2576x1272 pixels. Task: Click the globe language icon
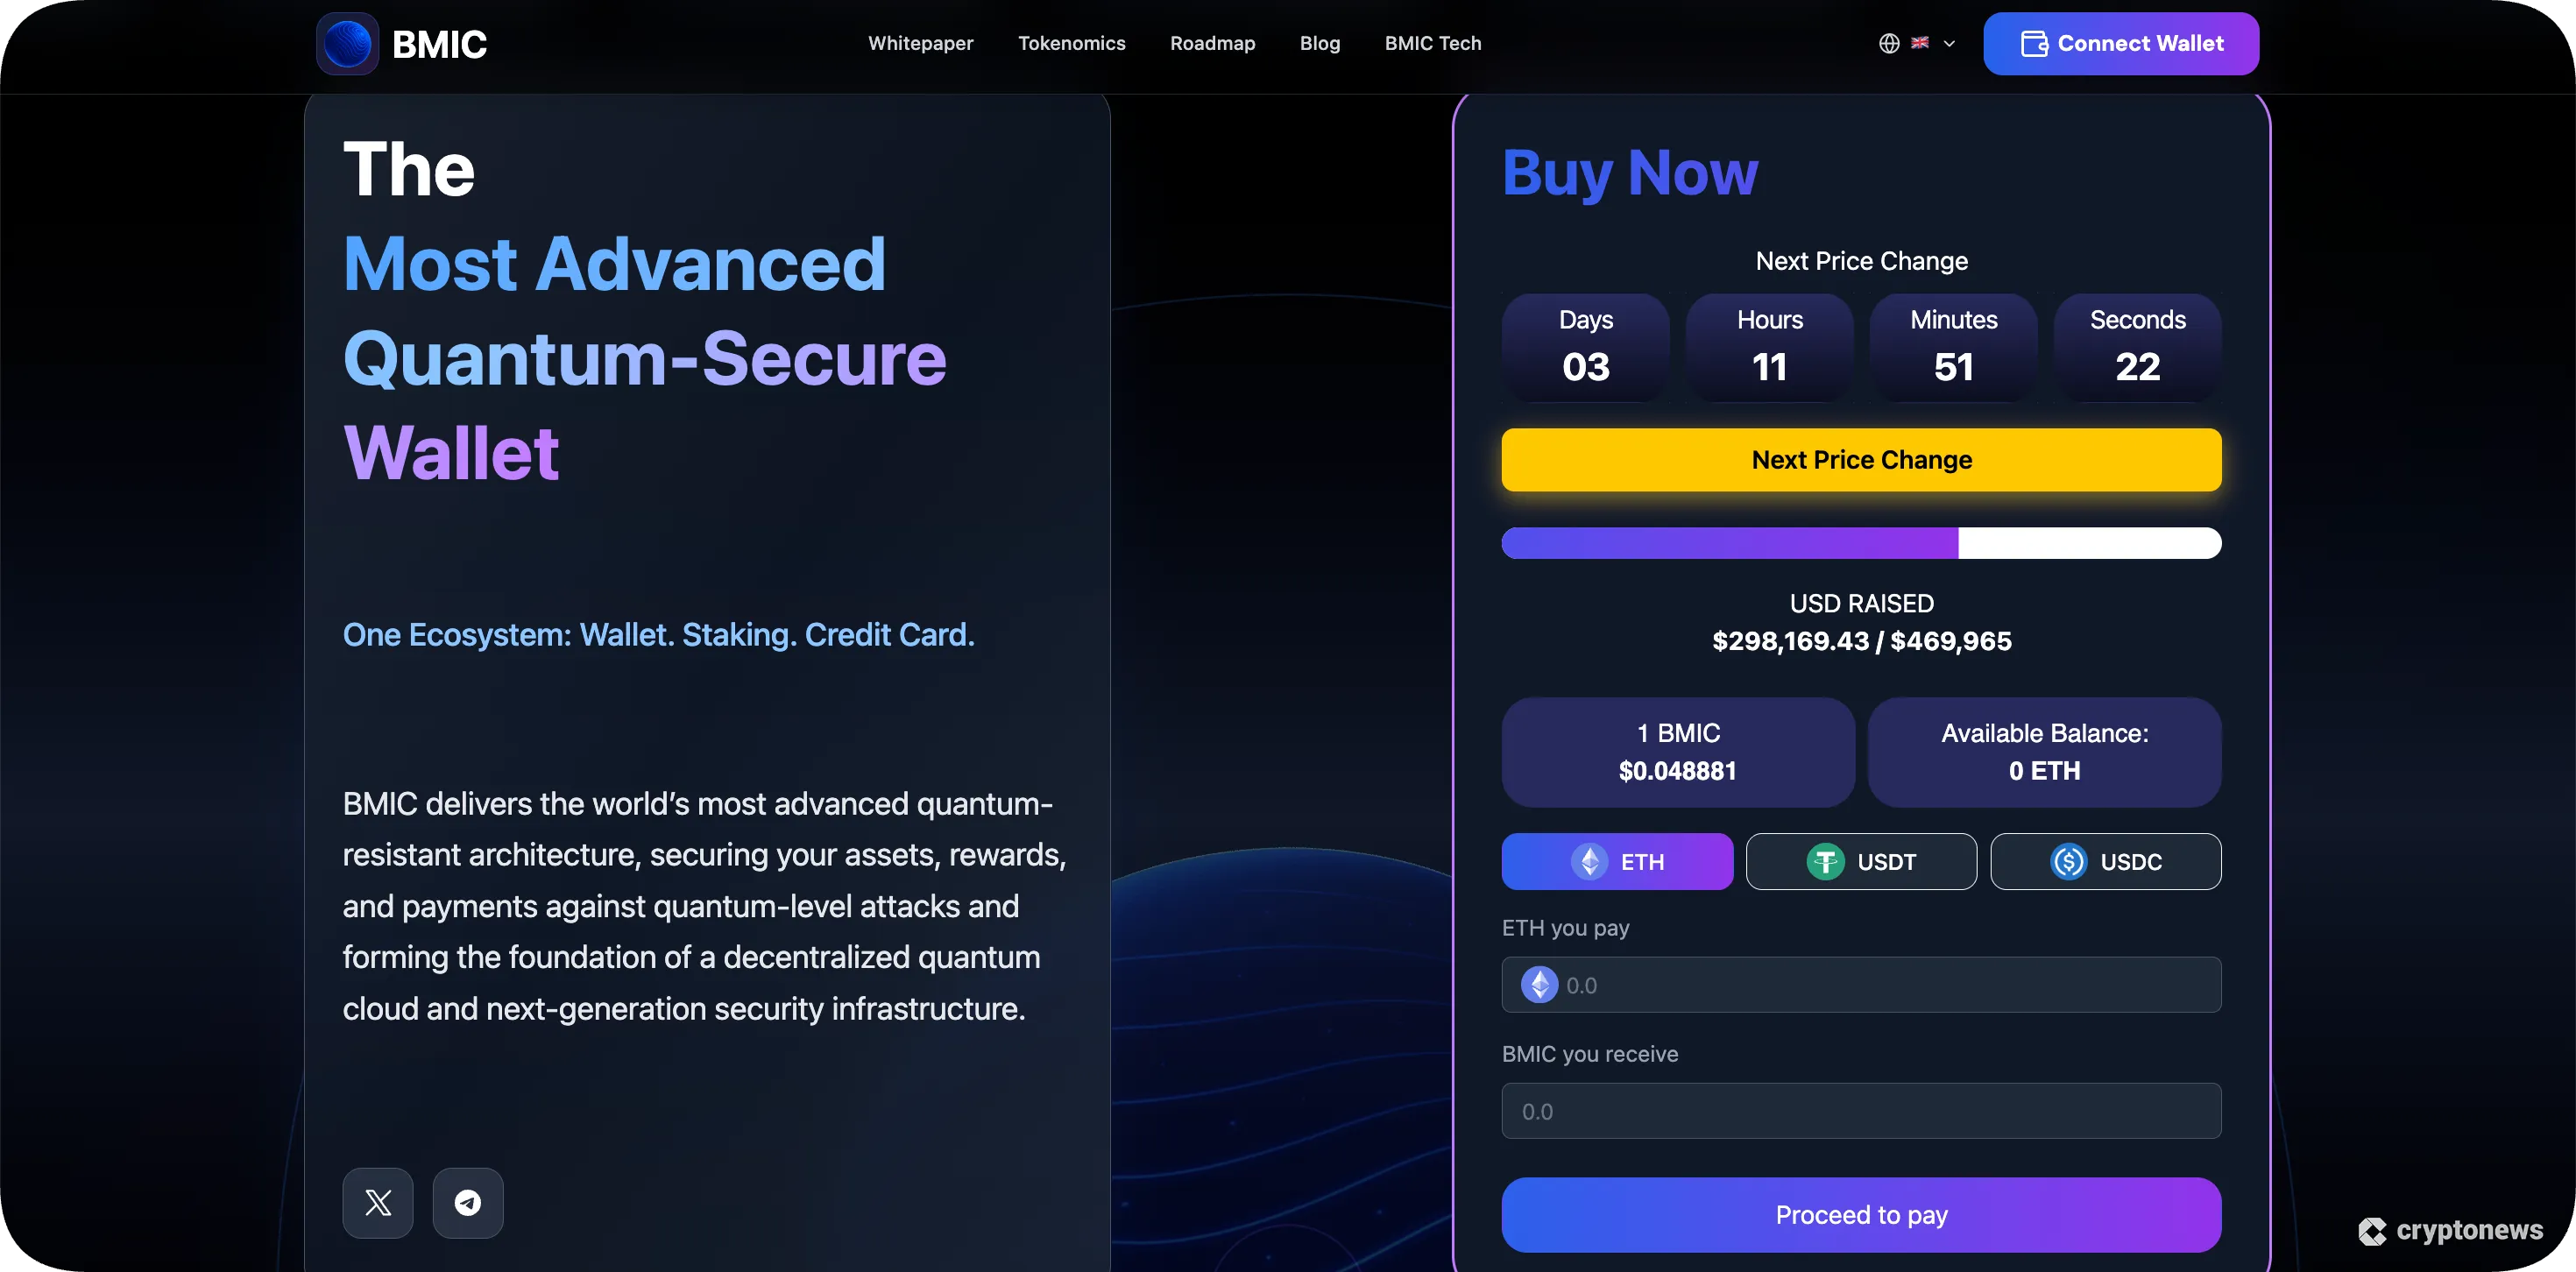tap(1888, 43)
